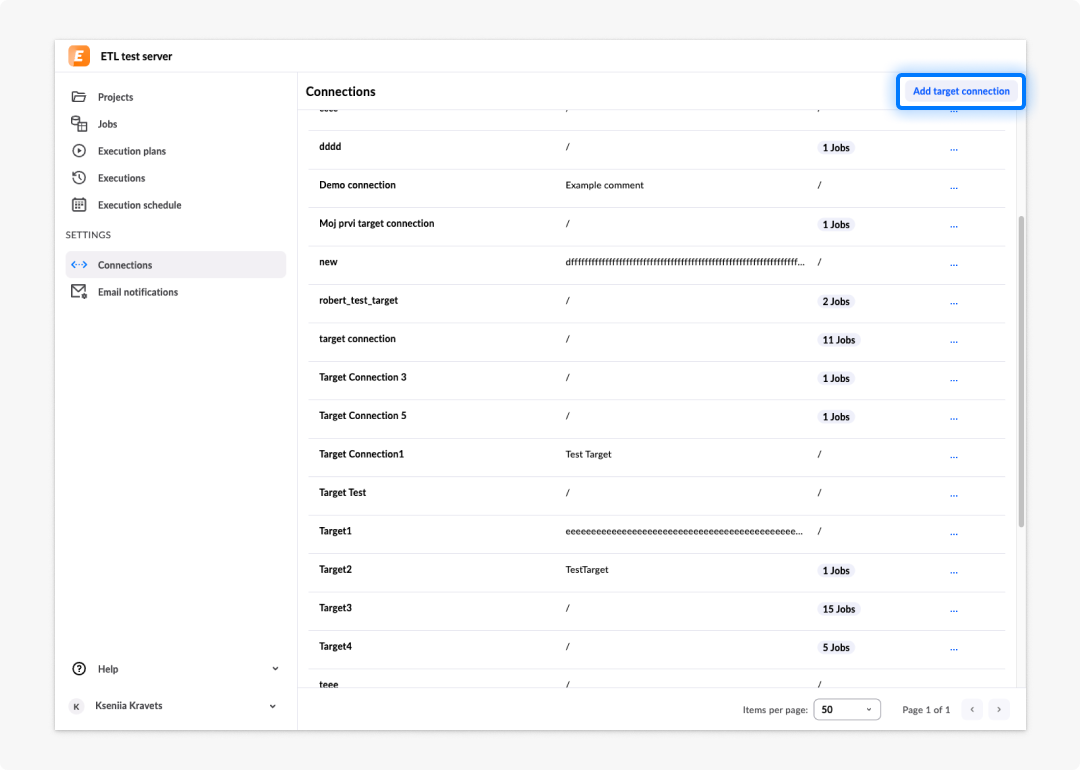Image resolution: width=1080 pixels, height=770 pixels.
Task: Click the 5 Jobs badge for Target4
Action: (x=835, y=647)
